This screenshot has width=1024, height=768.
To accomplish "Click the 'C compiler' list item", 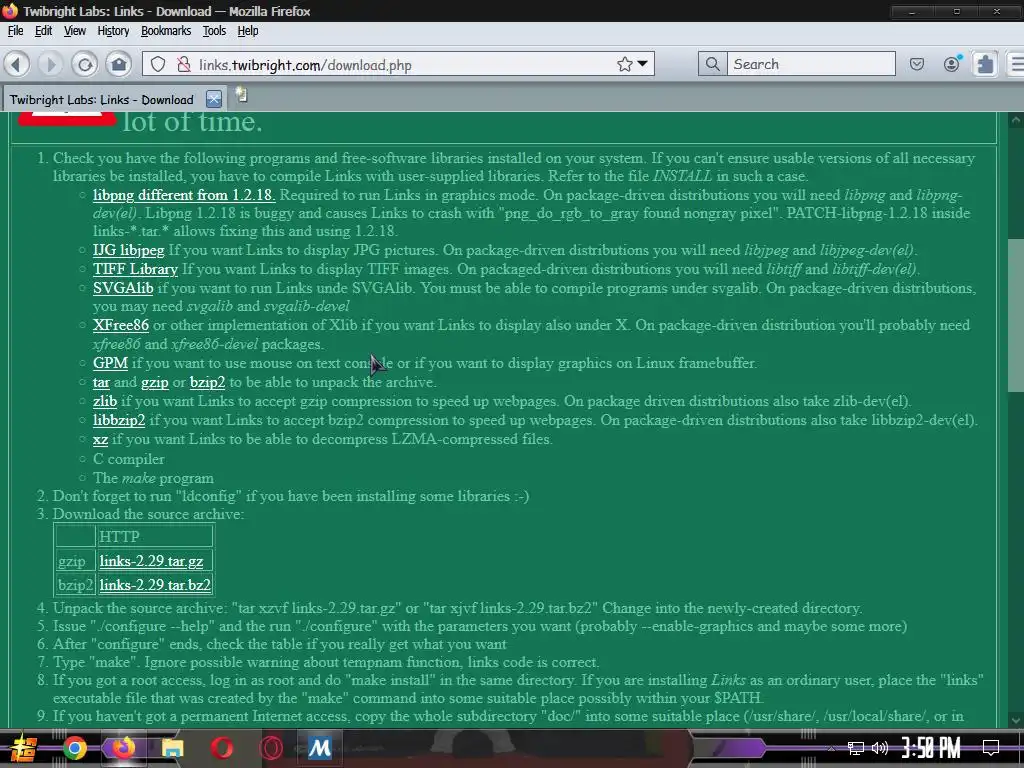I will 129,459.
